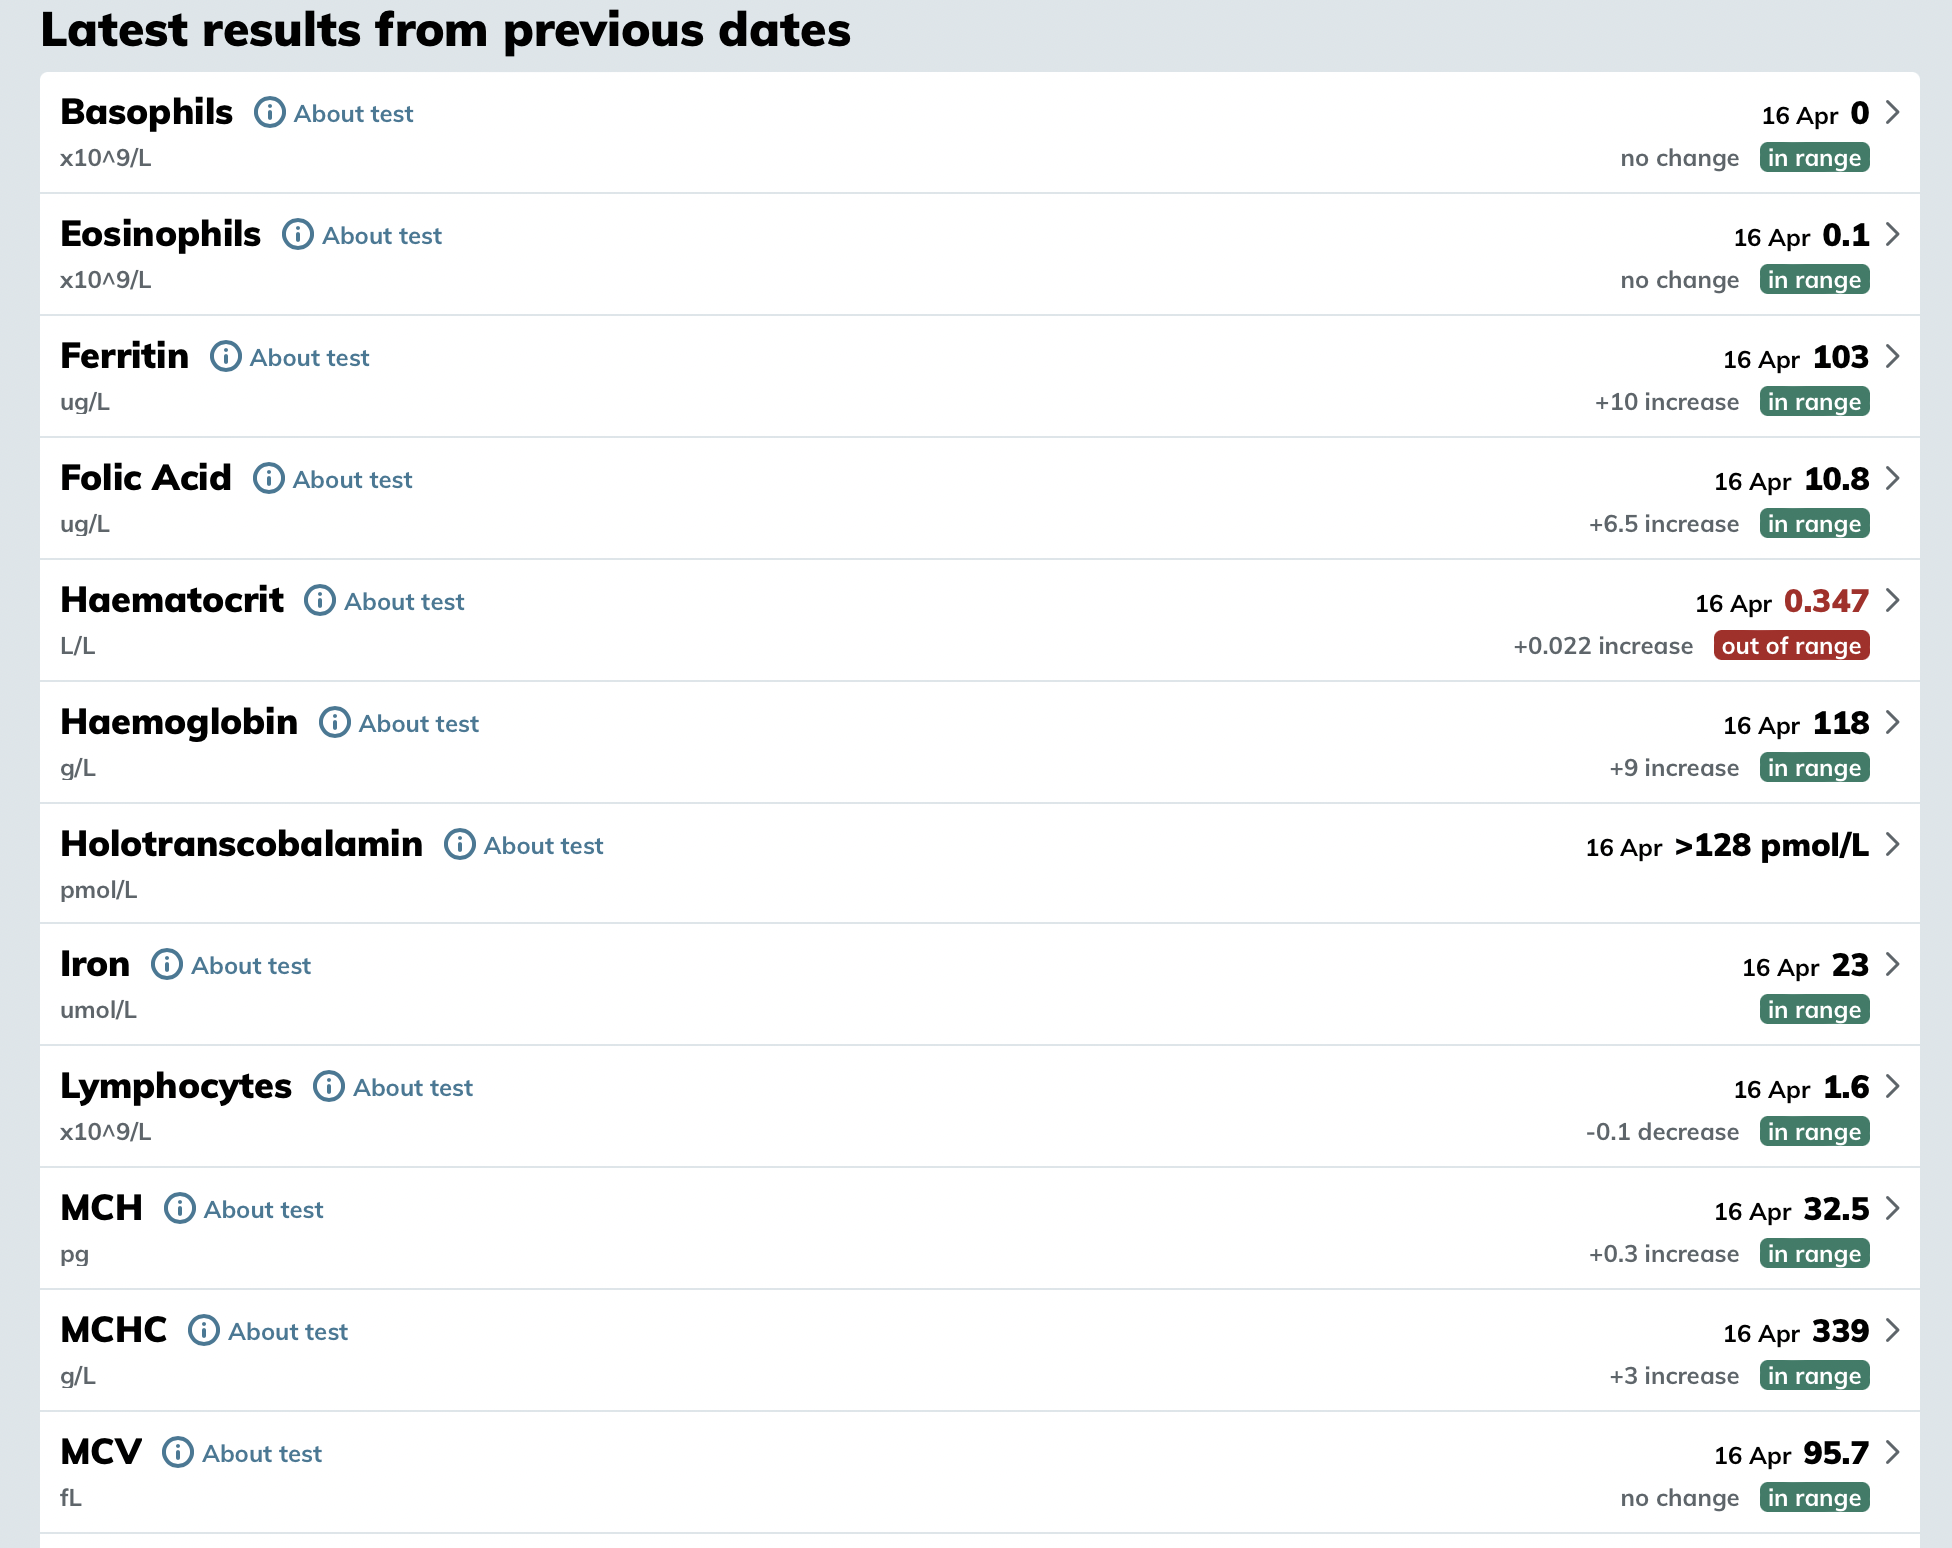
Task: Expand the Iron result chevron
Action: pyautogui.click(x=1892, y=964)
